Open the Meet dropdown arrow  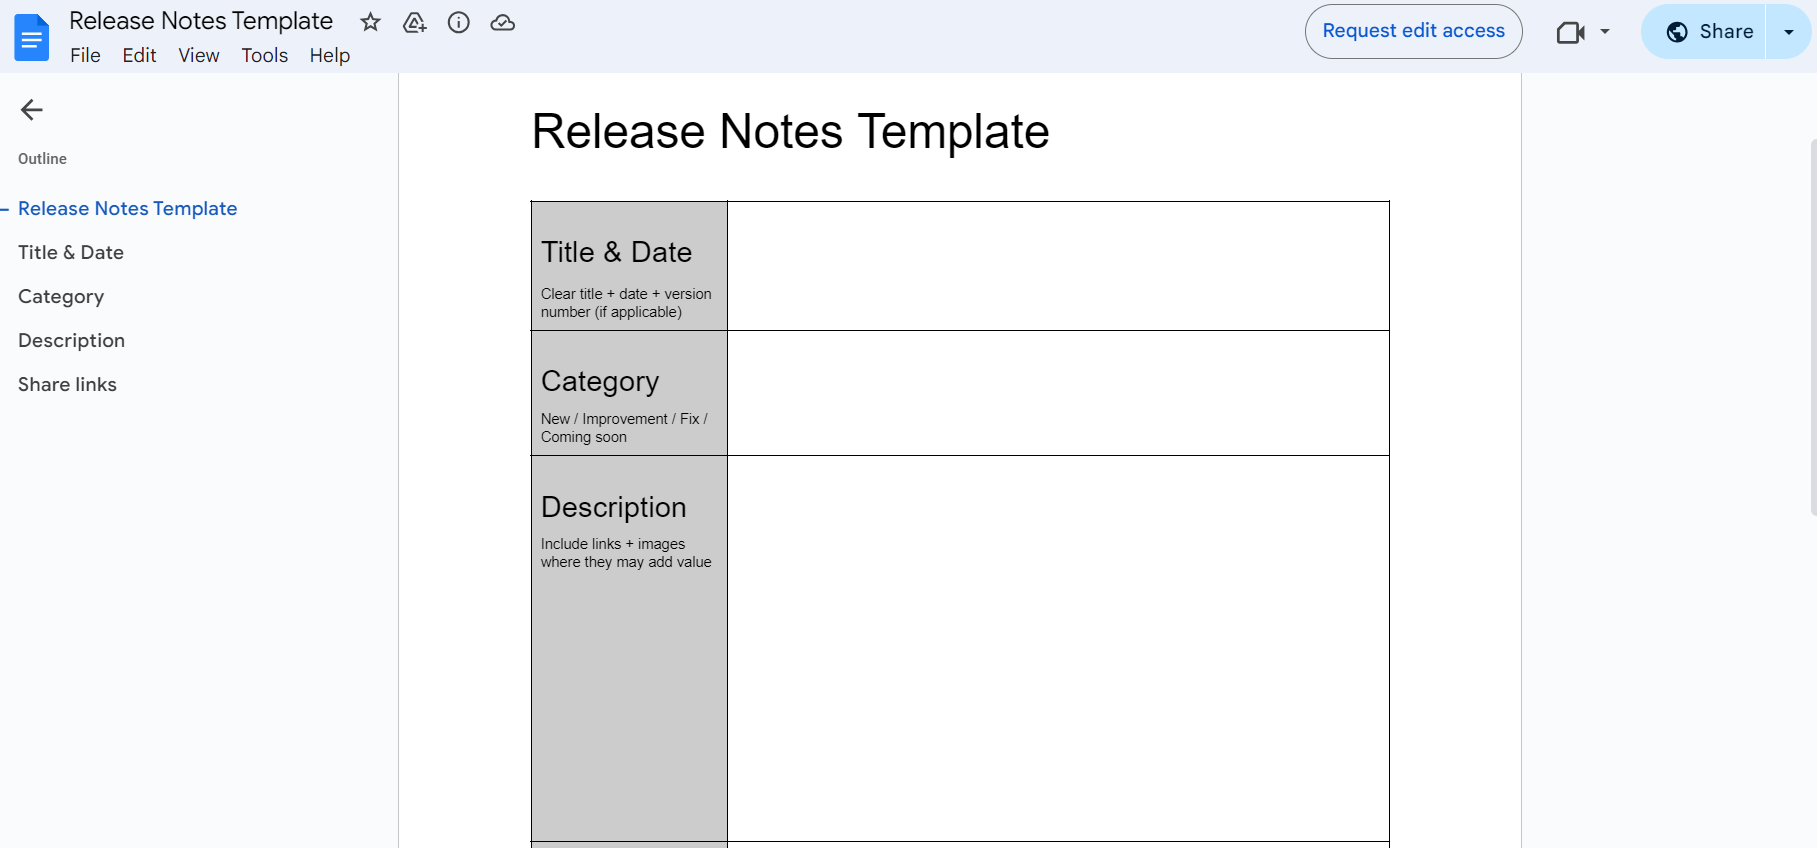(x=1605, y=32)
